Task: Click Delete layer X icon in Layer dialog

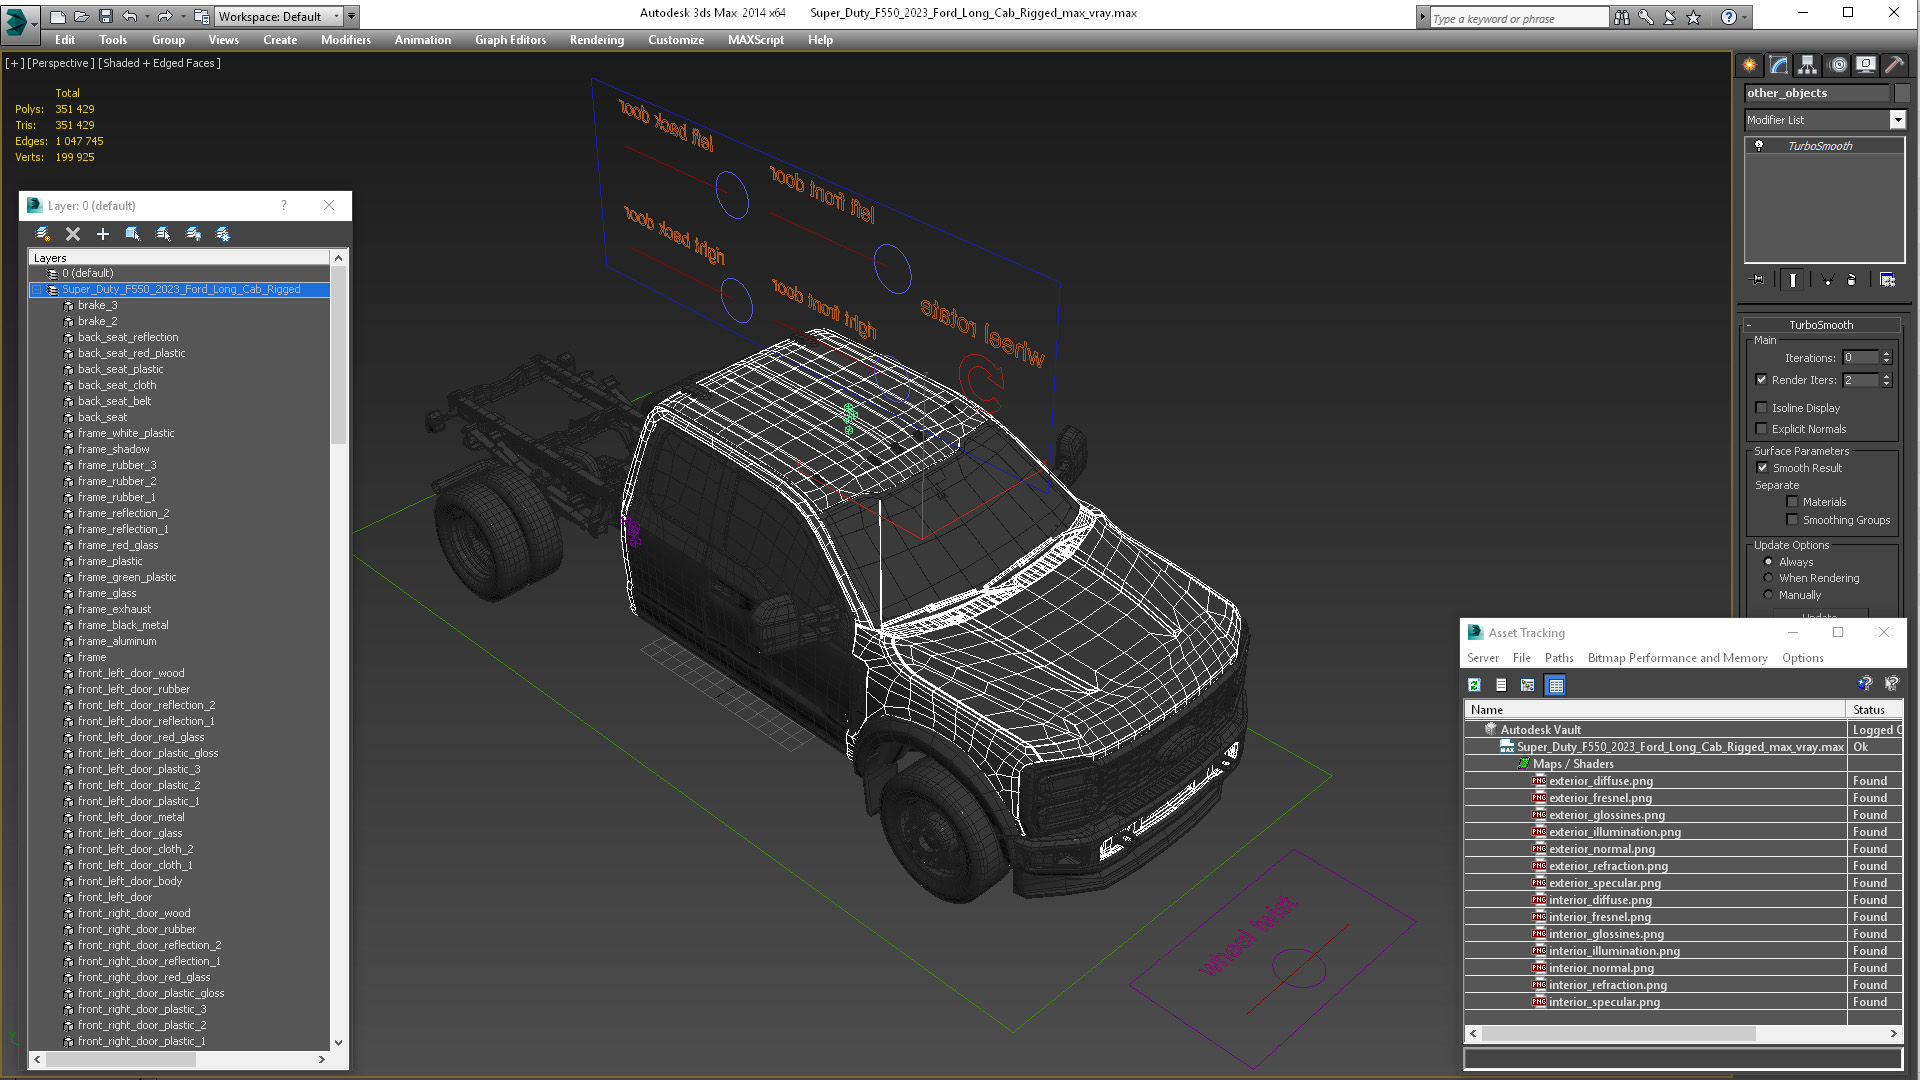Action: 72,234
